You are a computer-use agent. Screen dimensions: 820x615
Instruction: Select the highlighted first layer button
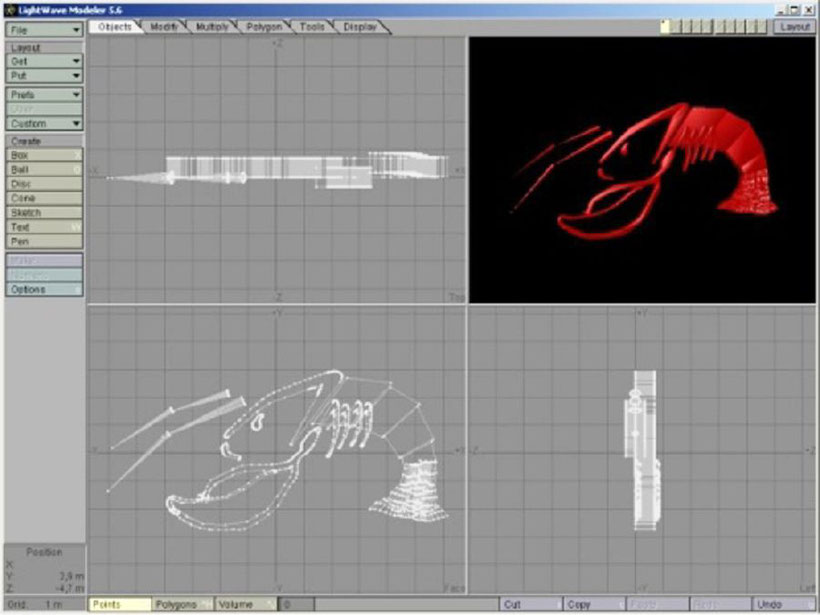665,27
